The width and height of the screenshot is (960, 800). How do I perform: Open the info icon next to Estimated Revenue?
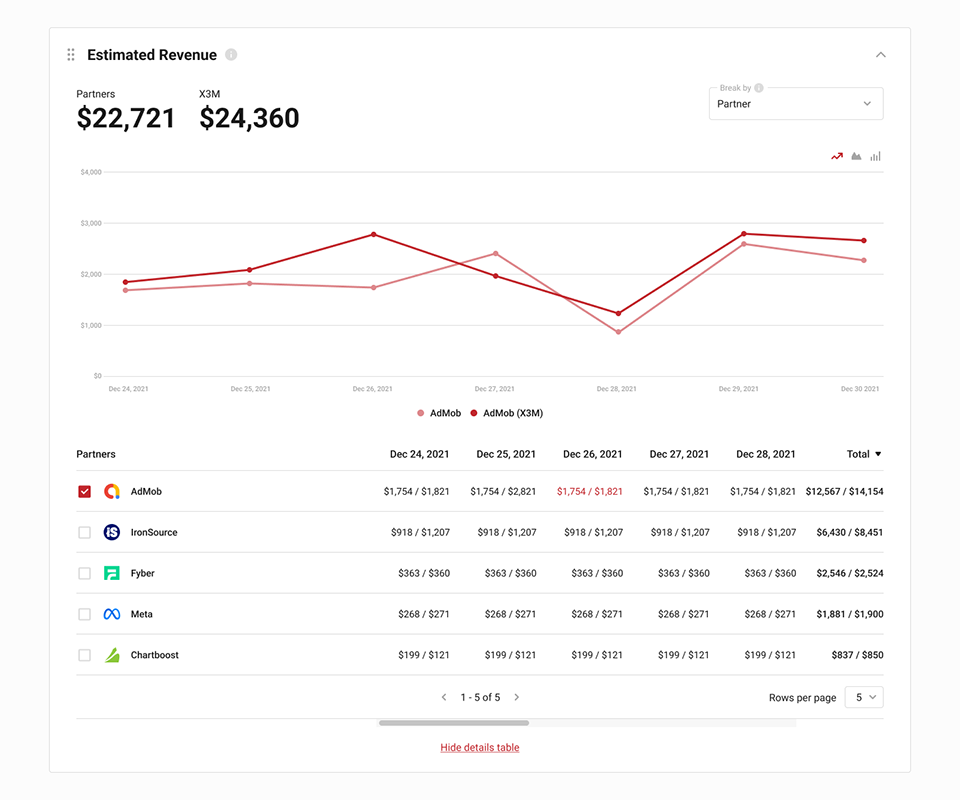(231, 54)
